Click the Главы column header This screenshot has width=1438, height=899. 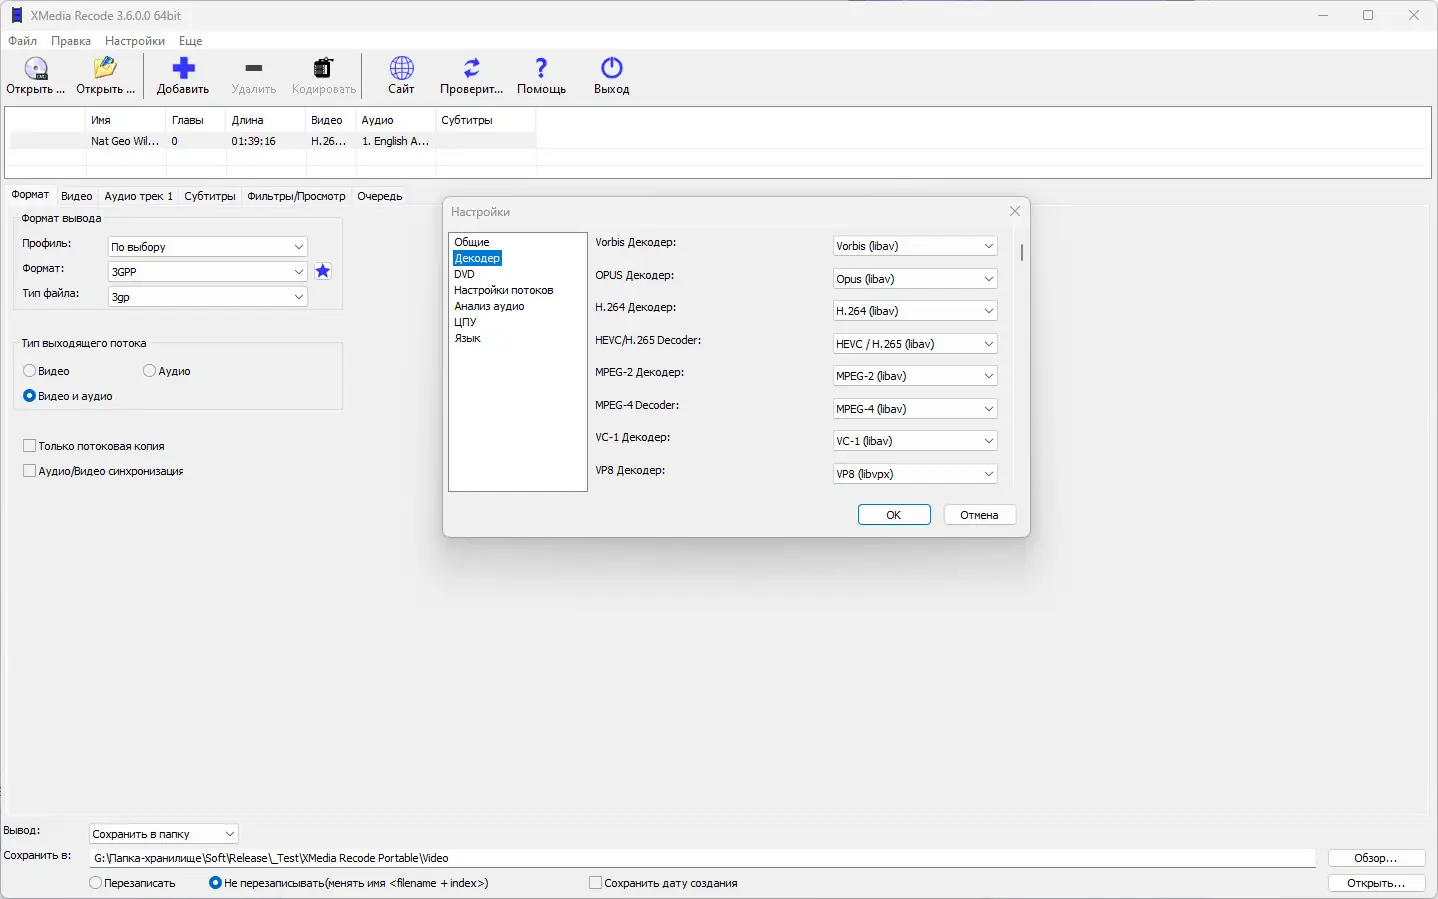[195, 120]
